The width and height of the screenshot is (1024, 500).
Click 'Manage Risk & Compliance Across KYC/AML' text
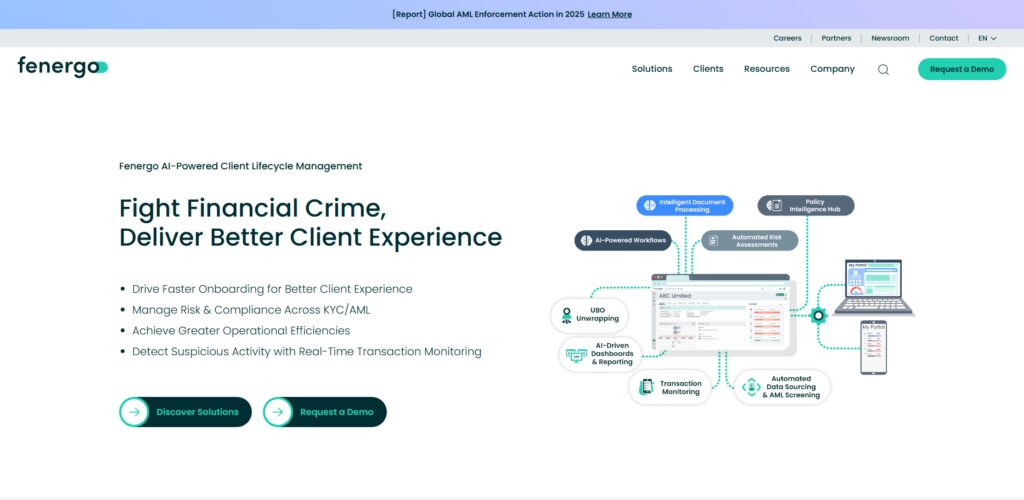pos(251,310)
